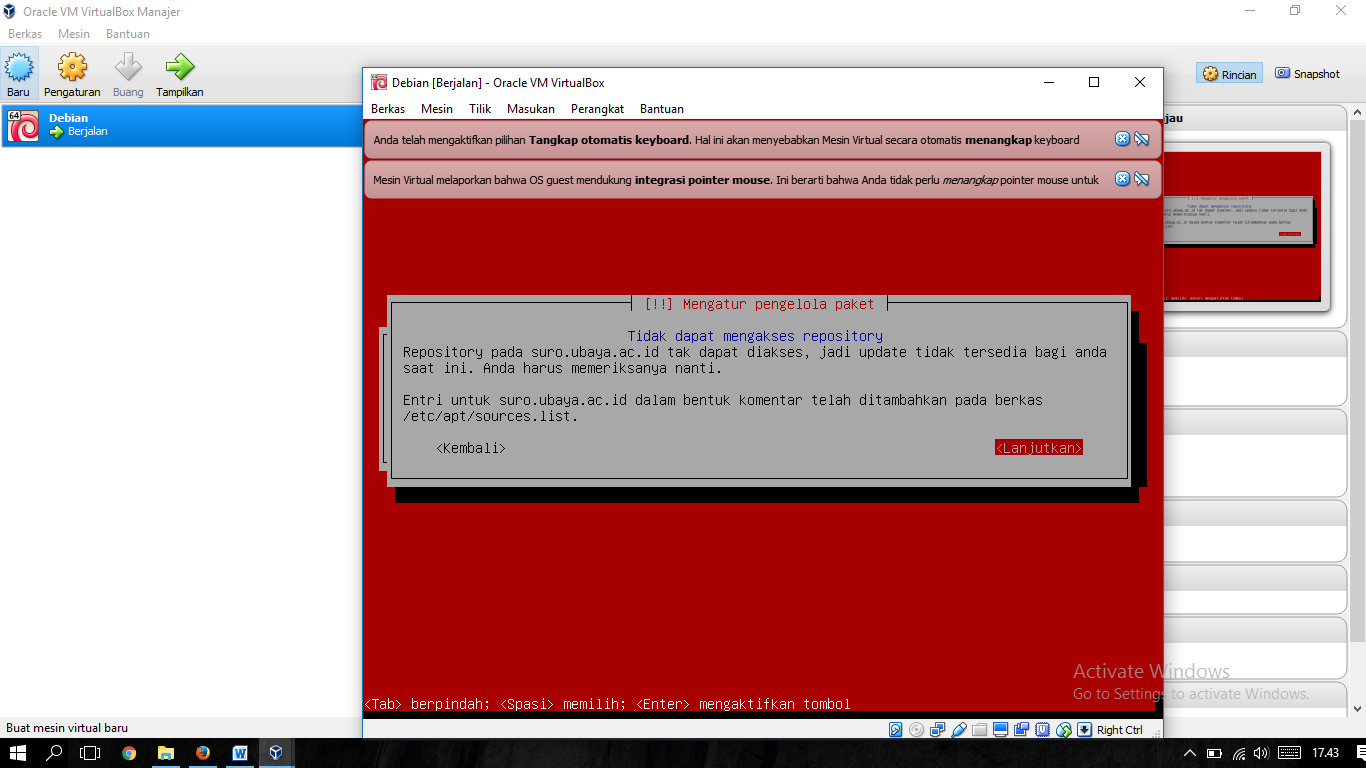Click the keyboard capture status icon
Screen dimensions: 1366x768
click(x=1085, y=729)
